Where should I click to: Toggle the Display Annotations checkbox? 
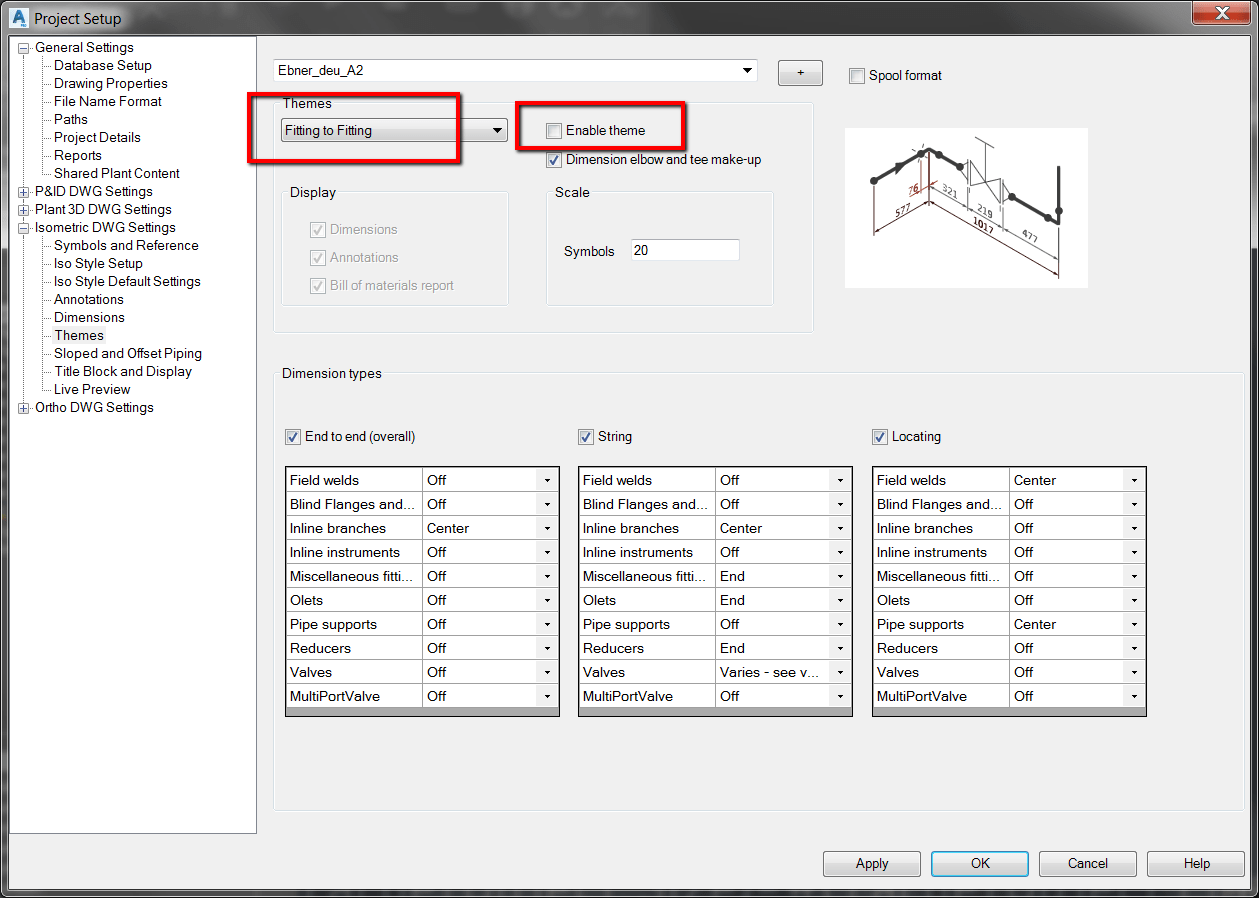point(318,258)
